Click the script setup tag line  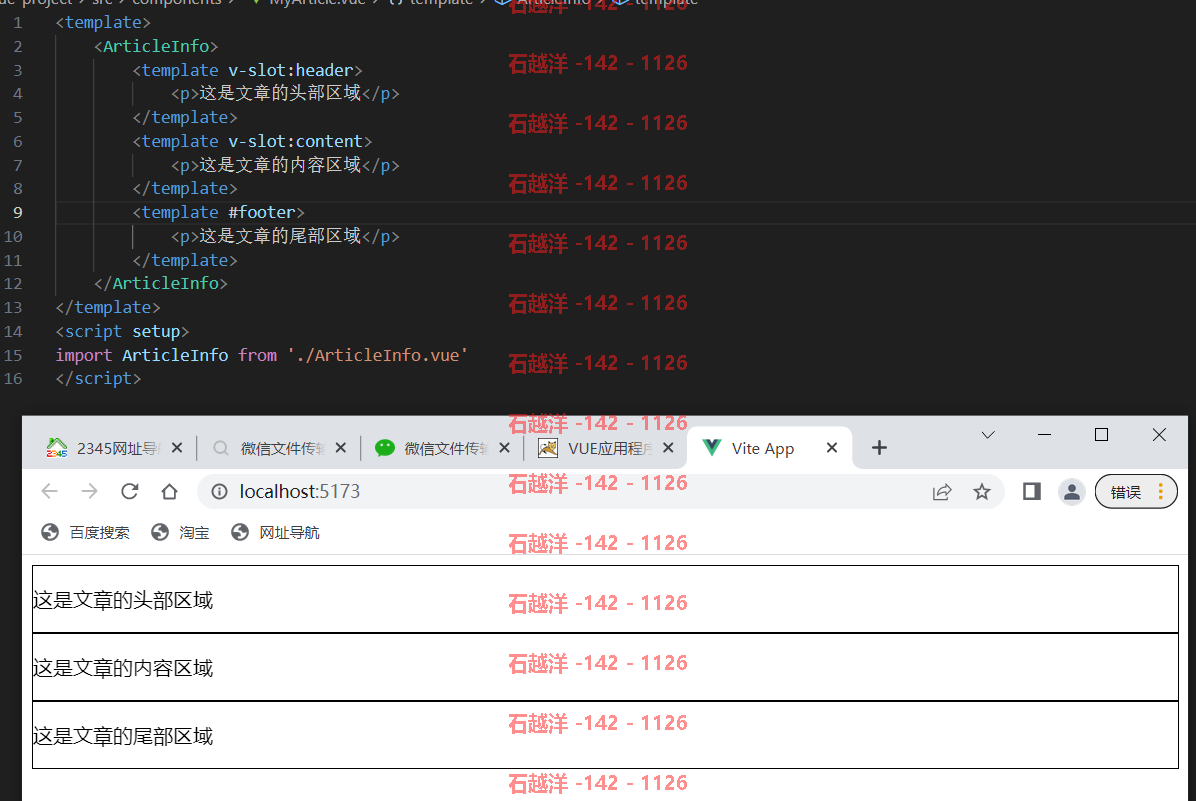click(x=122, y=331)
